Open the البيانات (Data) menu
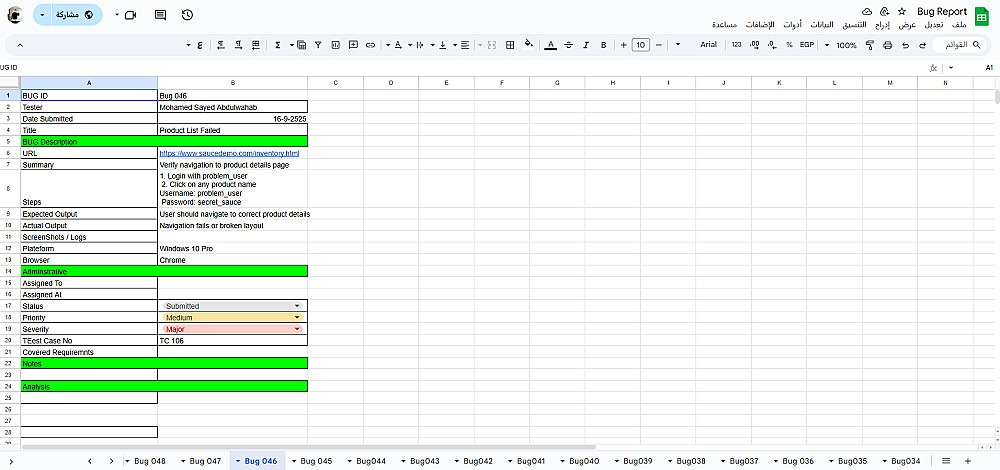 point(822,25)
